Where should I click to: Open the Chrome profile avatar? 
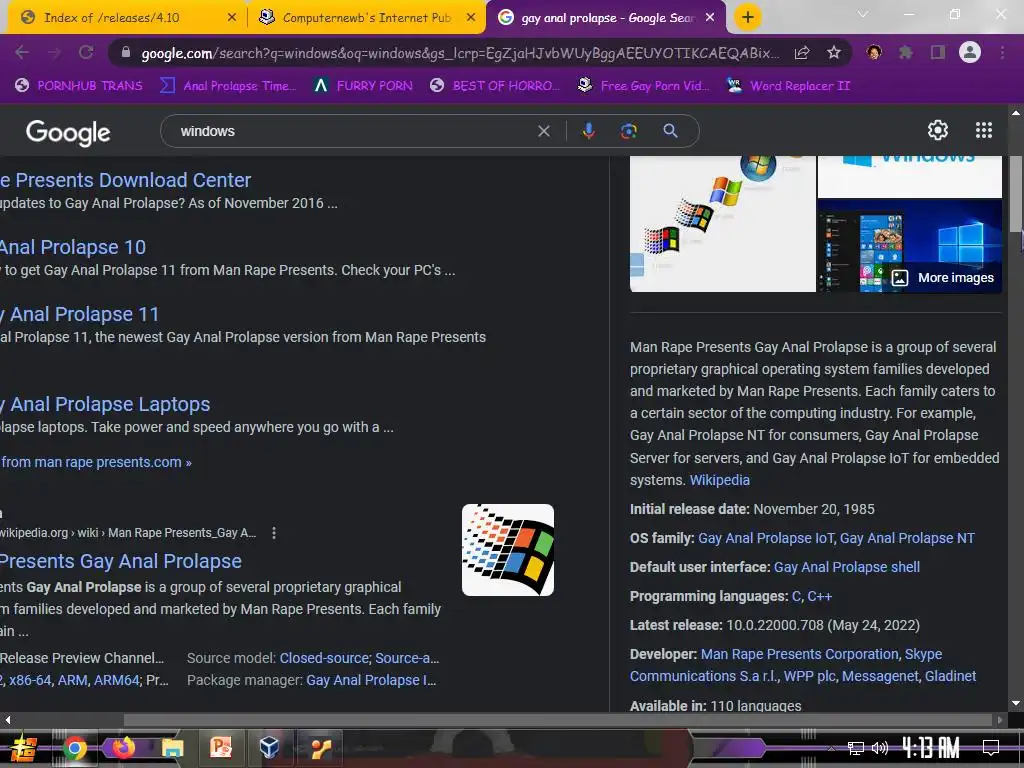pyautogui.click(x=970, y=52)
